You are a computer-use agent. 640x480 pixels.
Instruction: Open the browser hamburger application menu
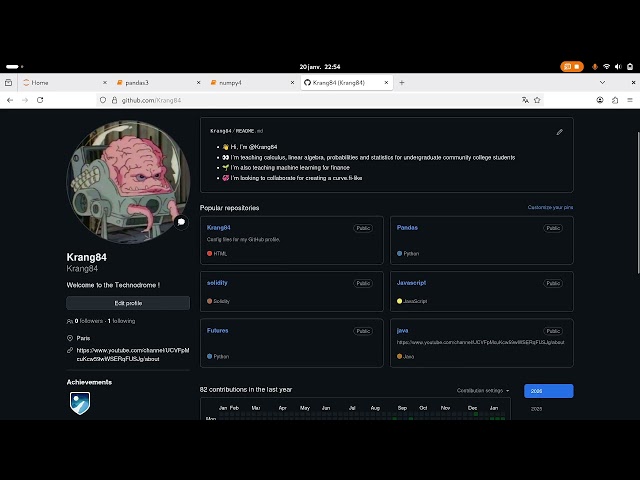[x=630, y=100]
